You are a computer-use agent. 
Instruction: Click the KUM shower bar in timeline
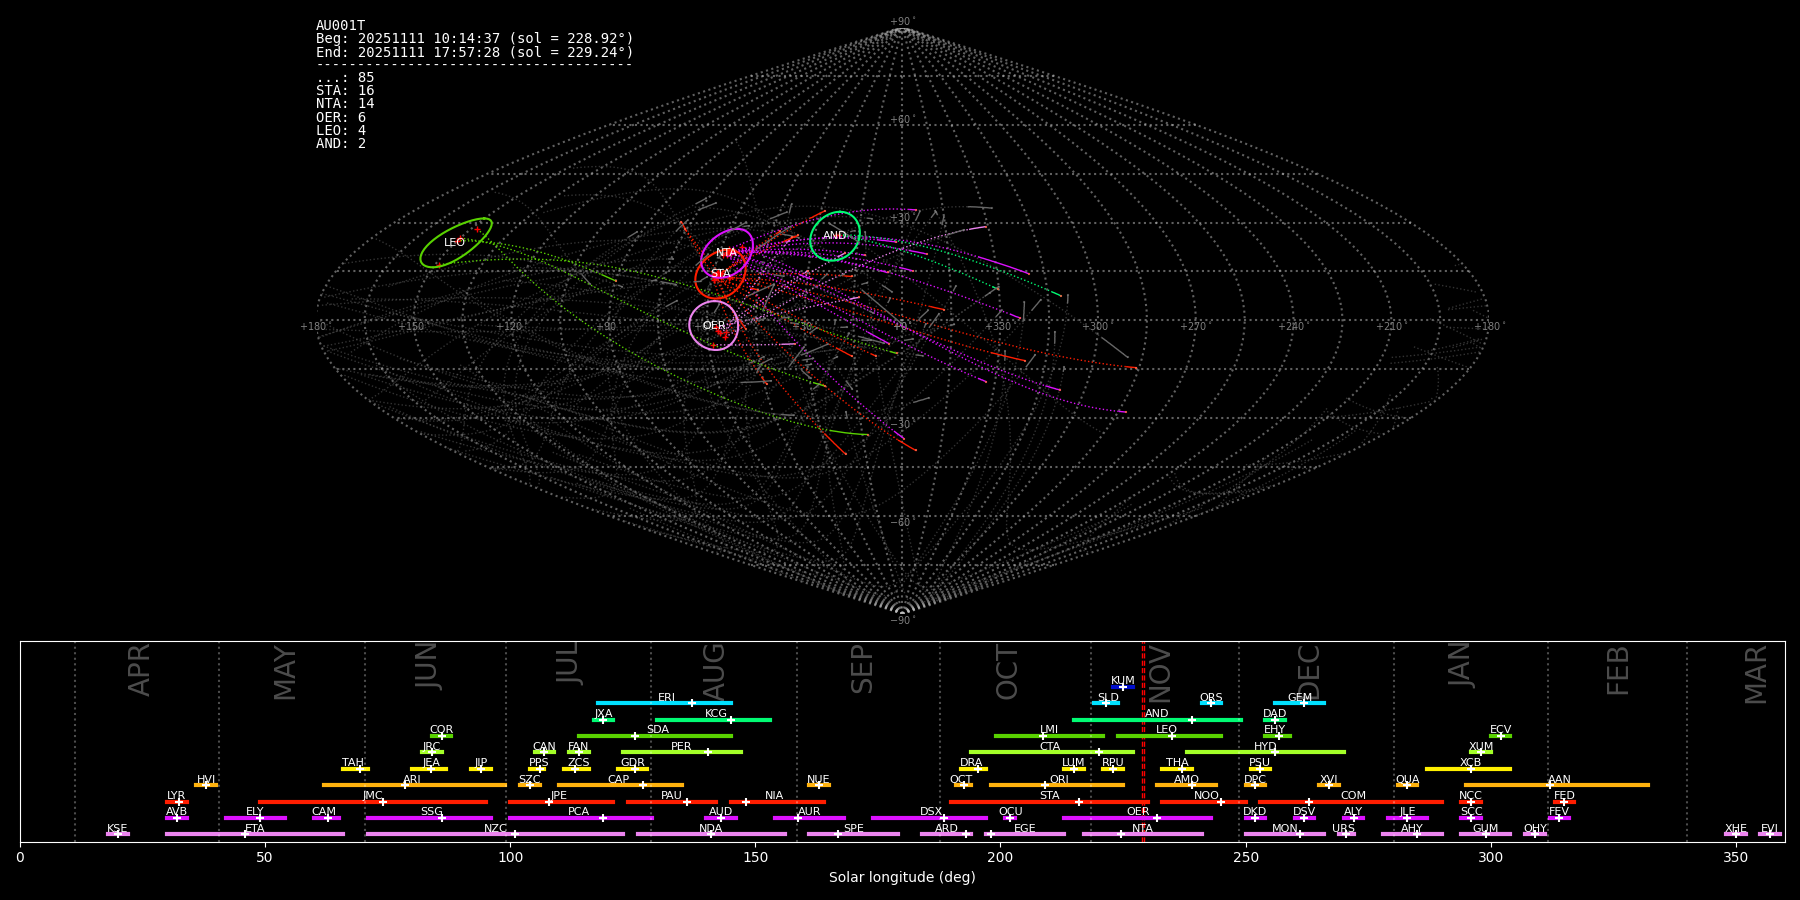coord(1123,687)
